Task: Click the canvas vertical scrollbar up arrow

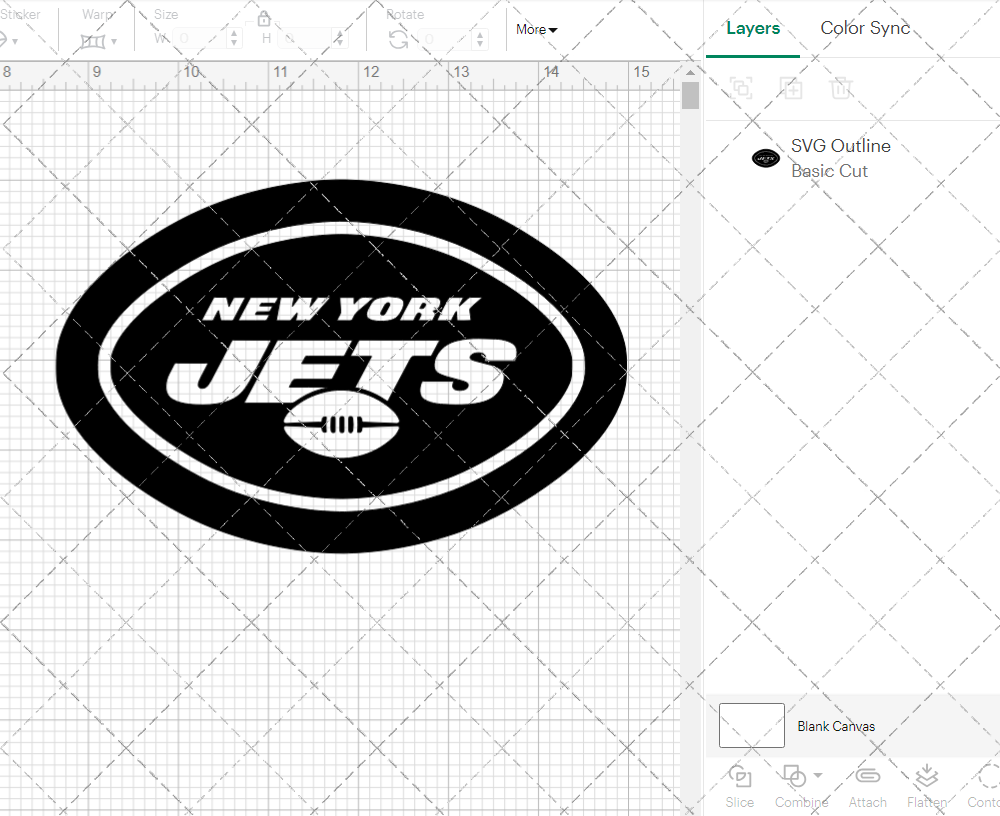Action: coord(690,73)
